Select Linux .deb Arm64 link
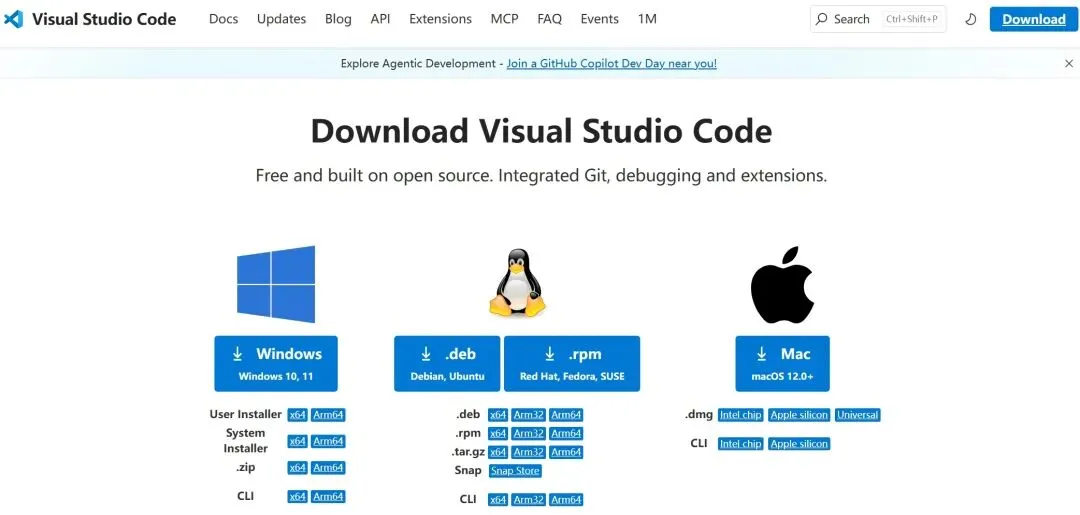Viewport: 1080px width, 515px height. click(566, 414)
